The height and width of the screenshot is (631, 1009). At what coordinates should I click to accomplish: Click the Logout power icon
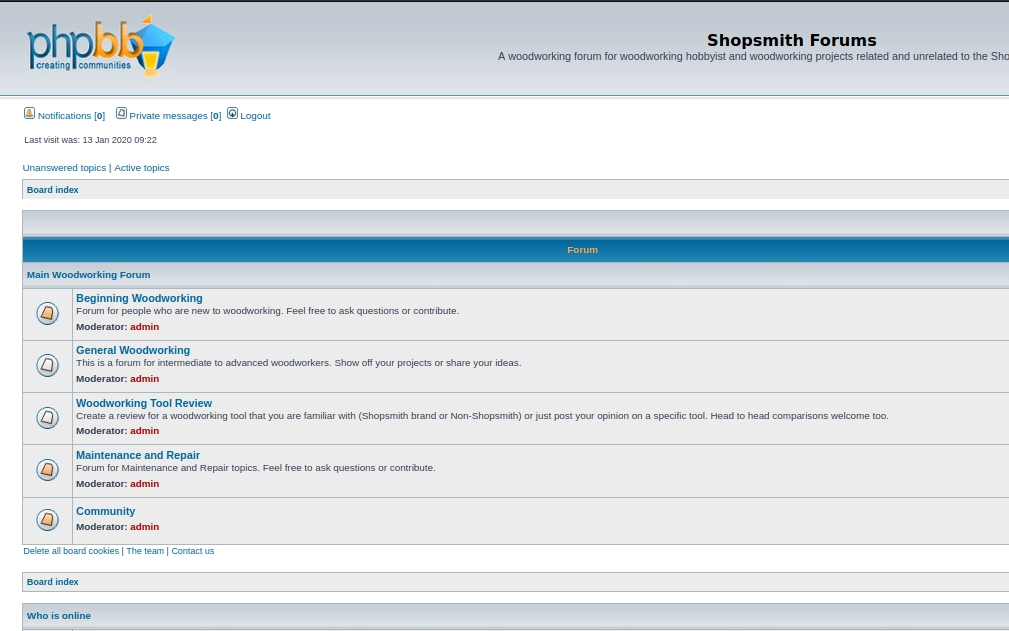(x=232, y=113)
